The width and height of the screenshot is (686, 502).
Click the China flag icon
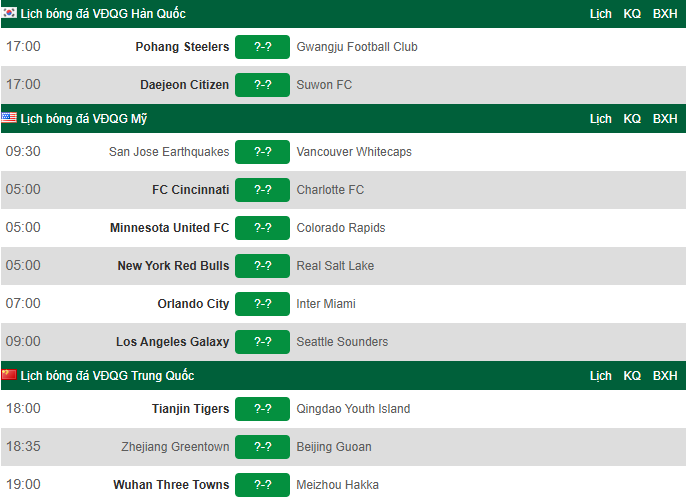click(x=9, y=375)
